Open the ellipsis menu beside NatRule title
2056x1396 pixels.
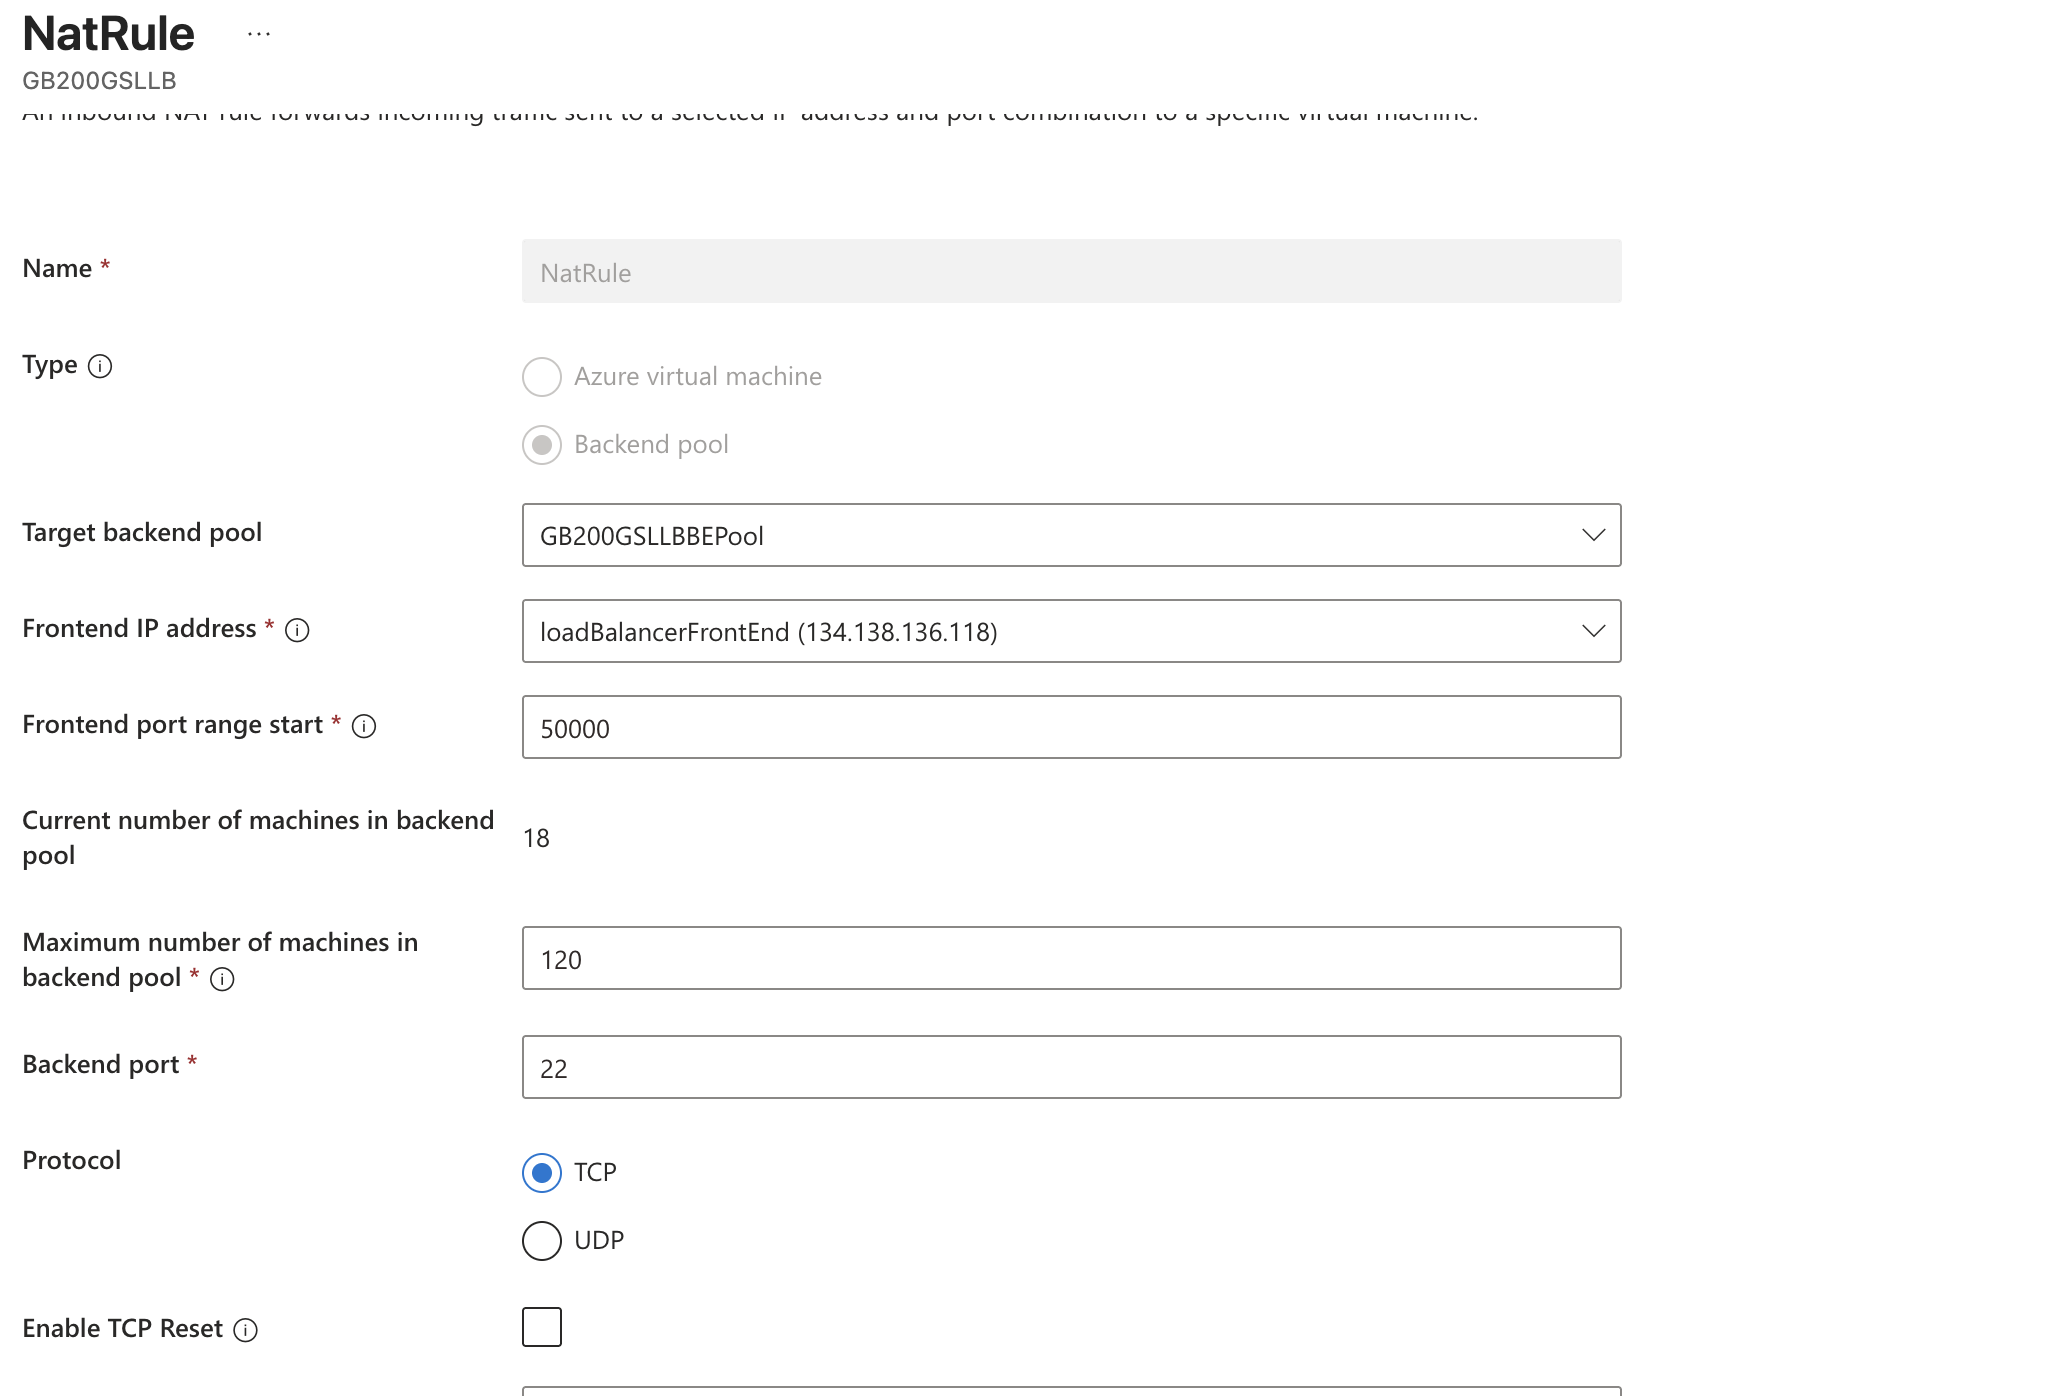259,35
